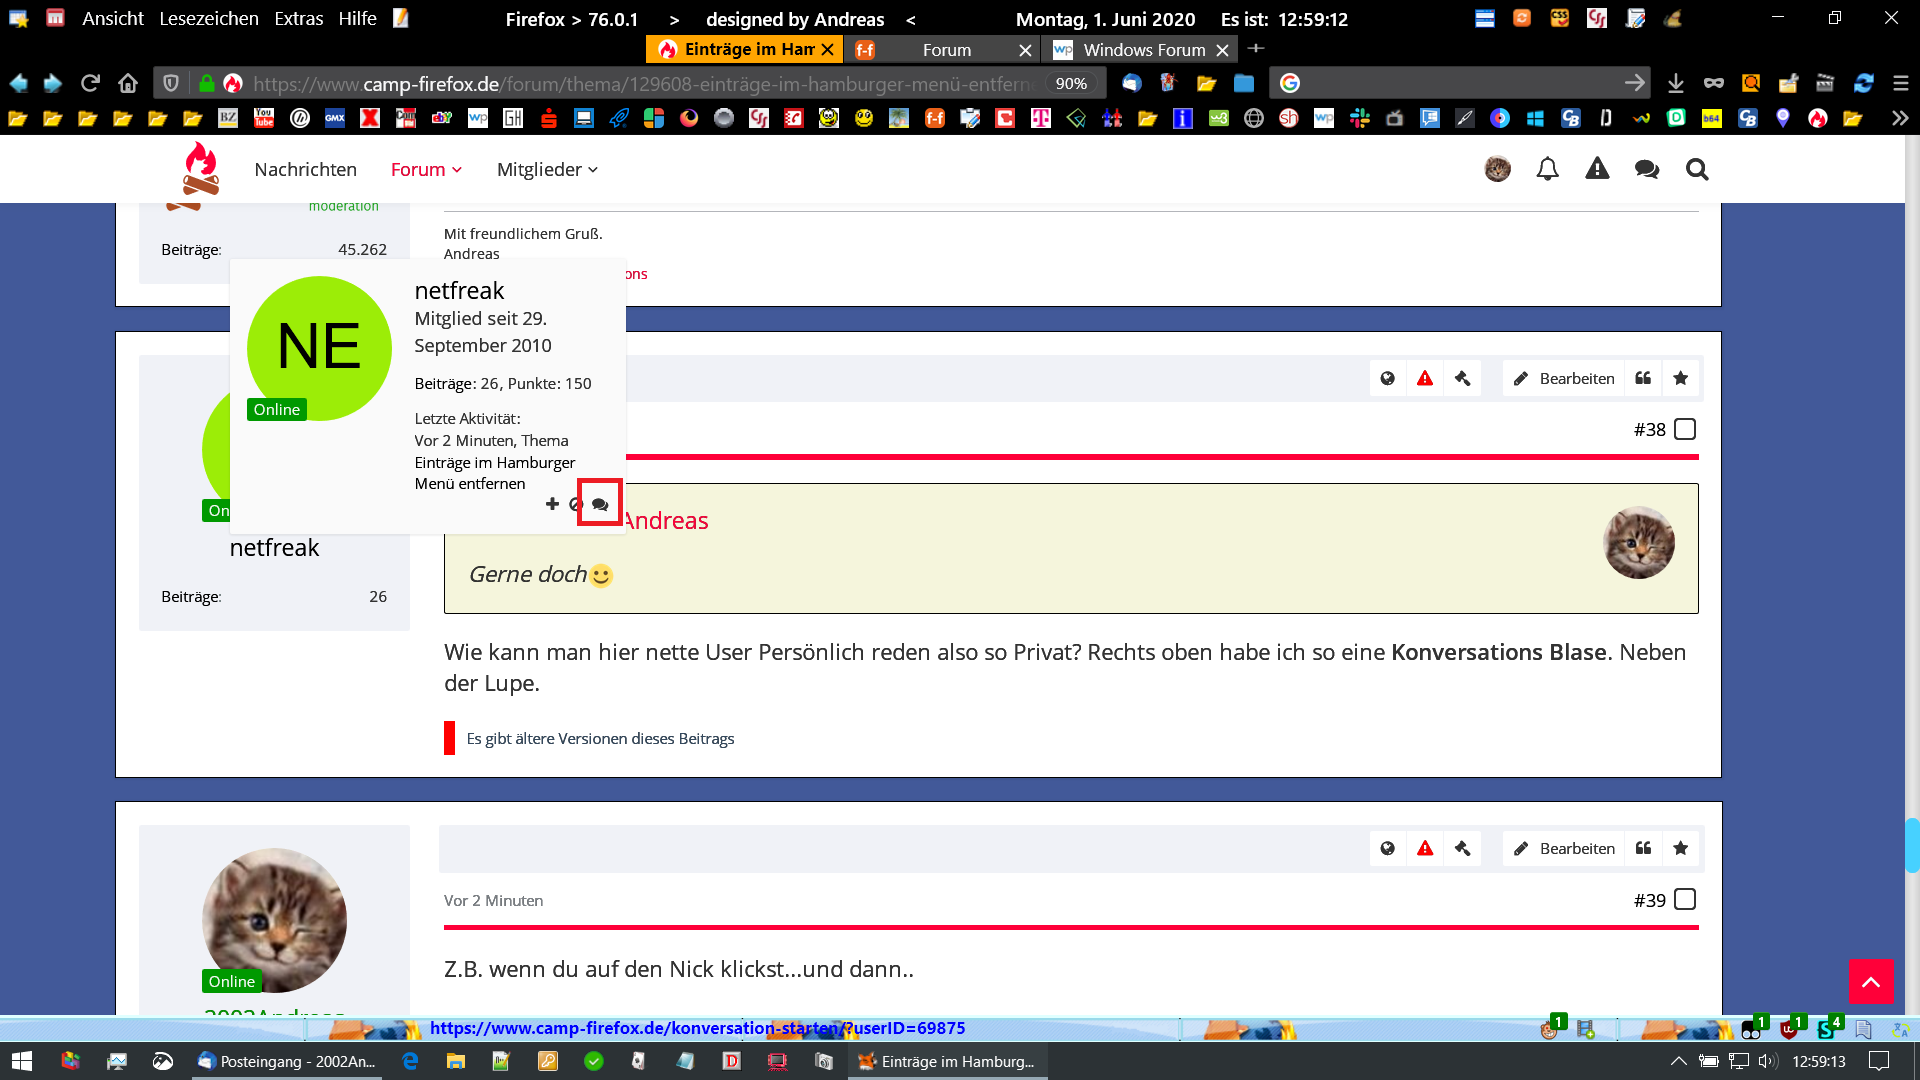Open the moderation warning triangle in header
The width and height of the screenshot is (1920, 1080).
(1597, 169)
